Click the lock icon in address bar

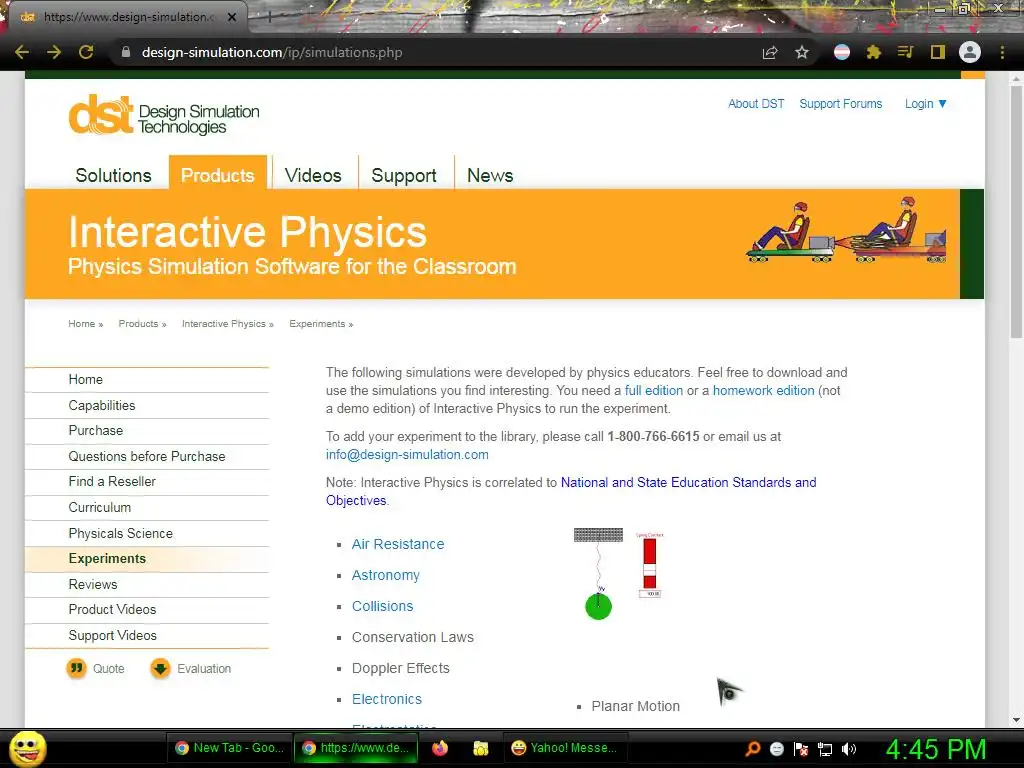(x=126, y=52)
